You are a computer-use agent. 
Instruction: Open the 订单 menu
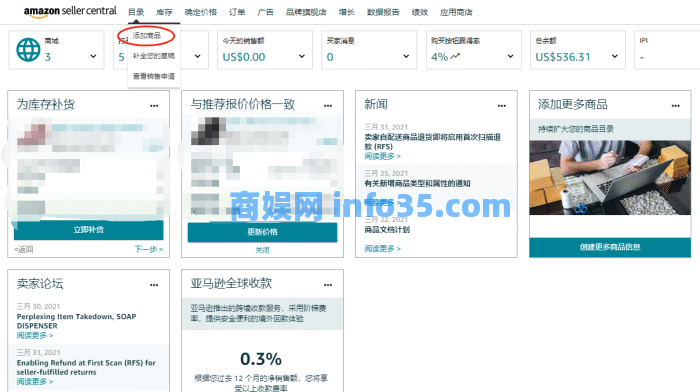tap(237, 12)
